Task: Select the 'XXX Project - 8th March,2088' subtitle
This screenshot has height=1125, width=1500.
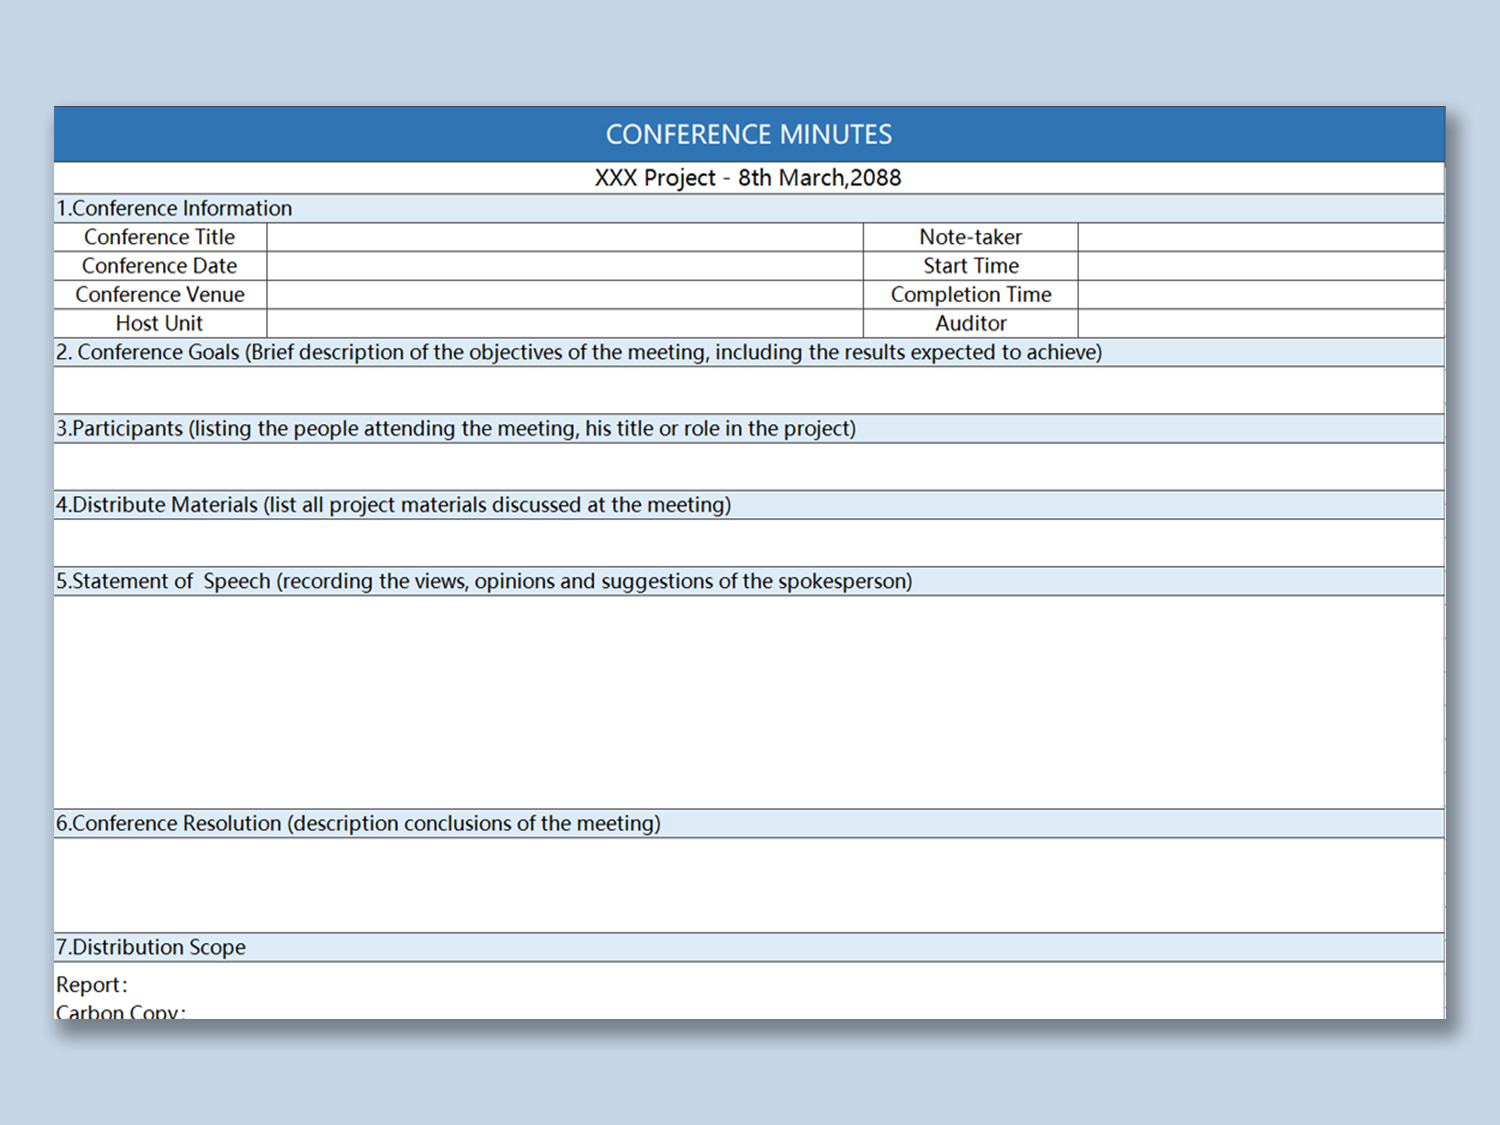Action: point(749,178)
